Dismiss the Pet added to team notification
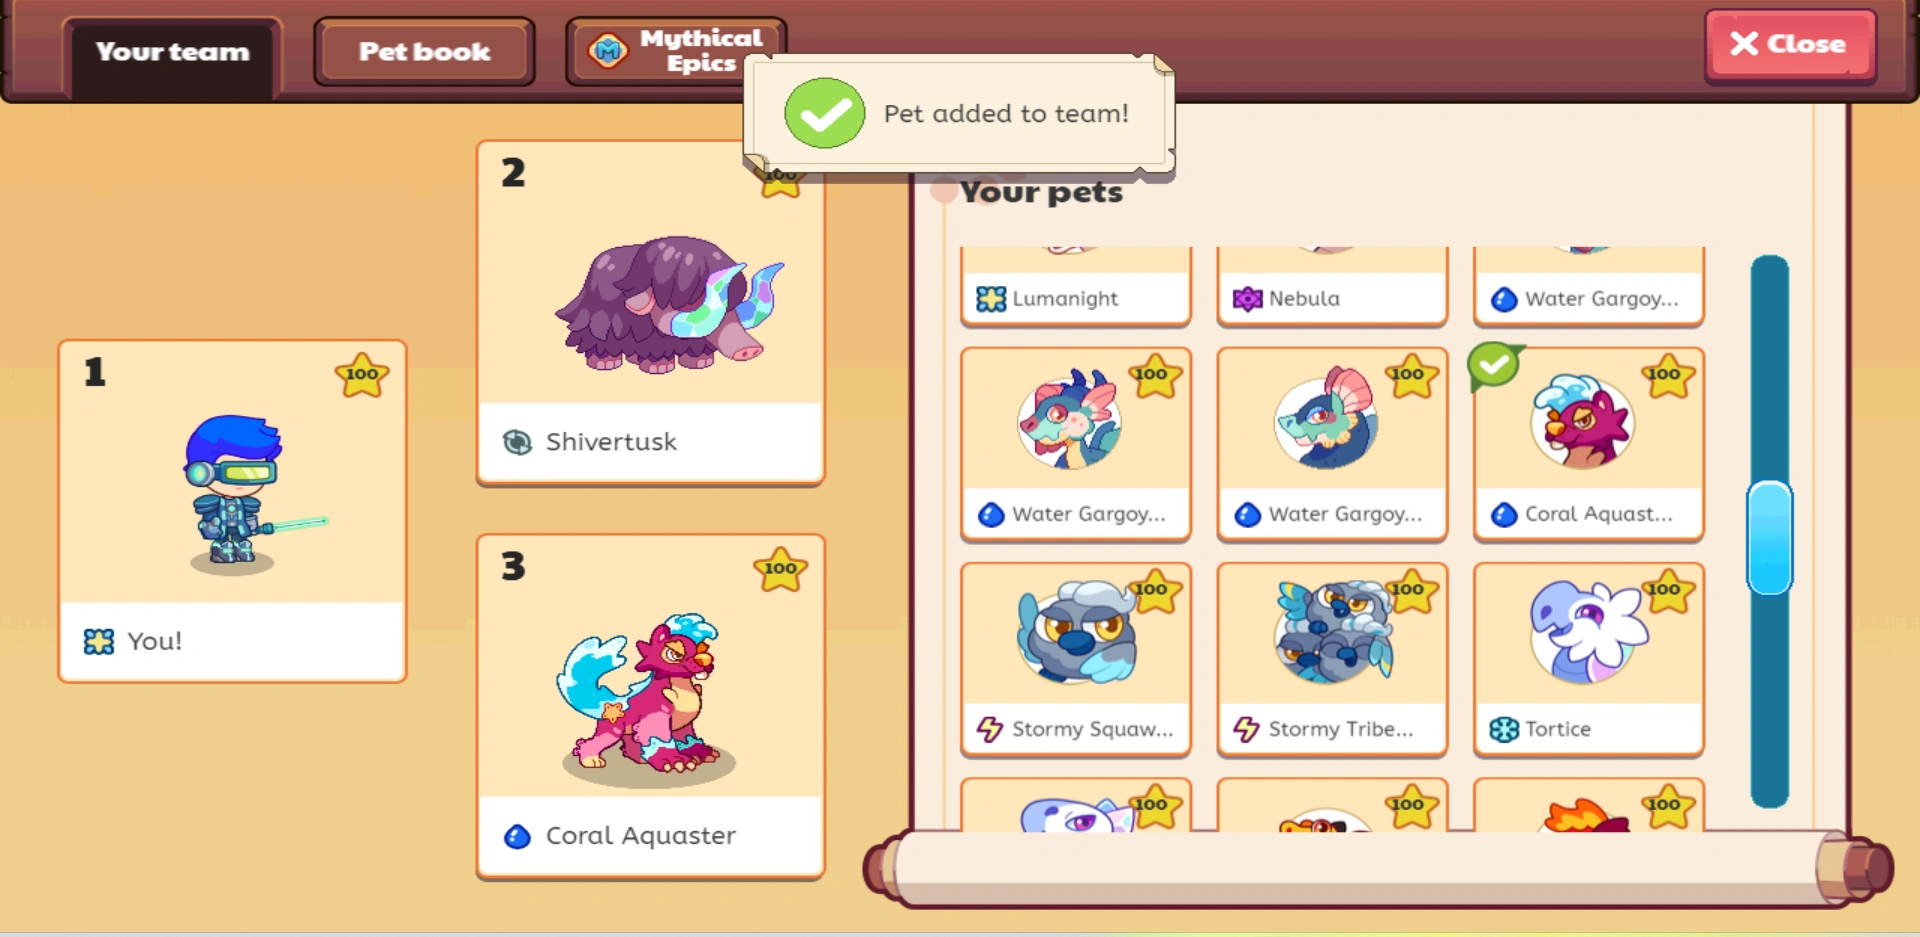This screenshot has width=1920, height=937. tap(959, 114)
